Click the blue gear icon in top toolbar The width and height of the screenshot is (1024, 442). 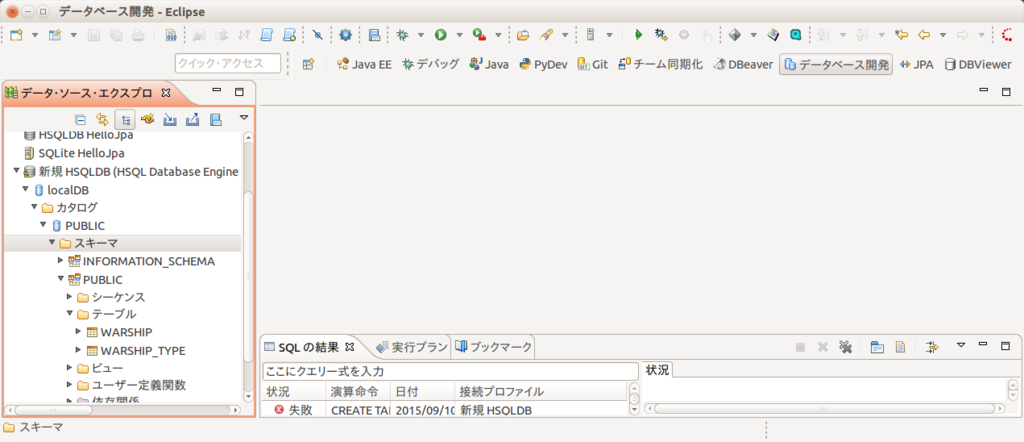[x=345, y=35]
